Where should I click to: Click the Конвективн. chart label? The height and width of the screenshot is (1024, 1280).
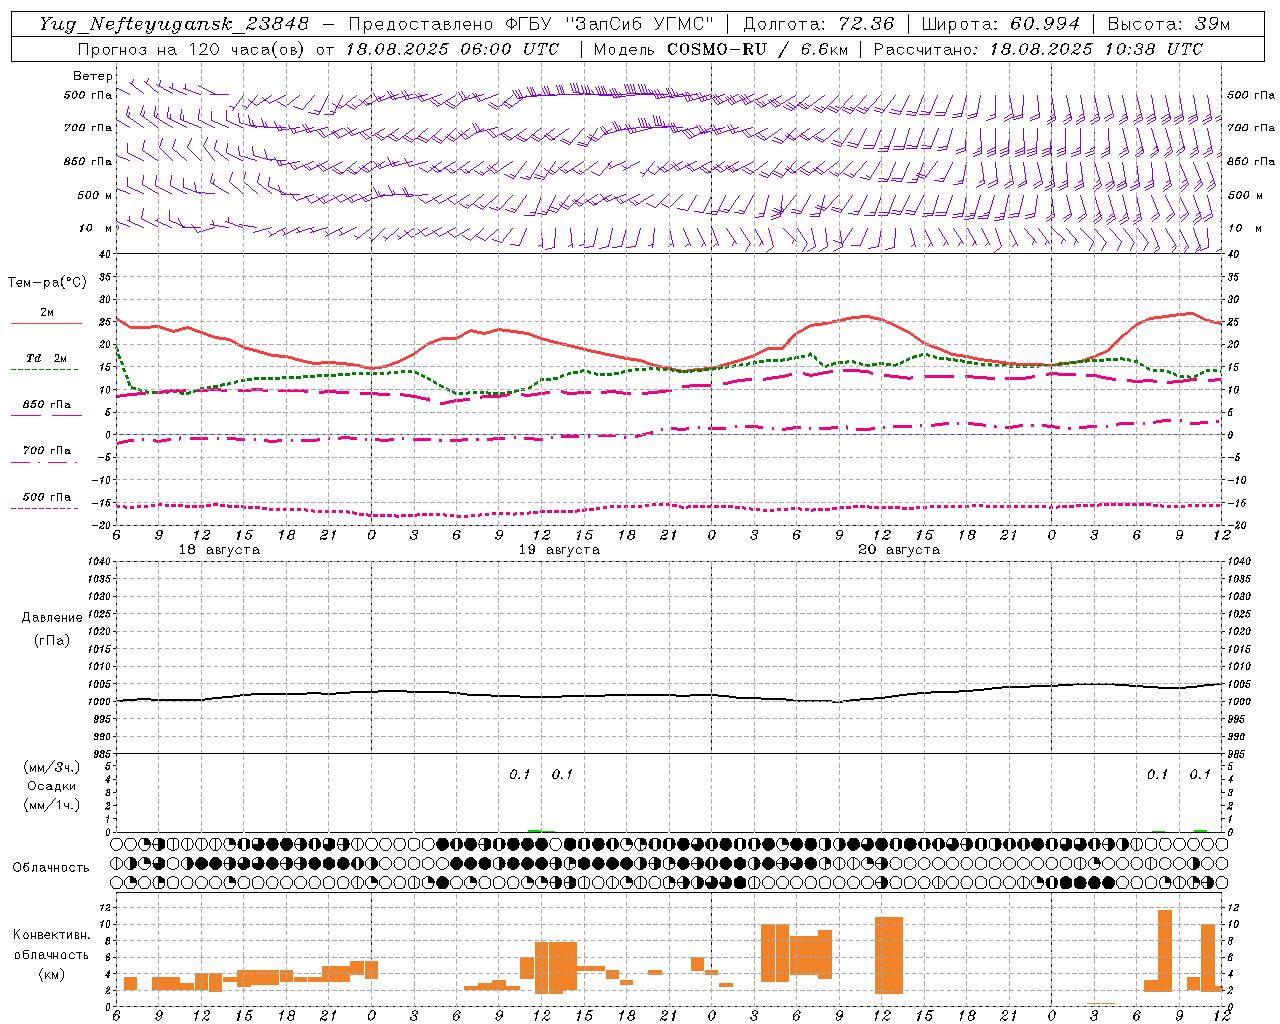tap(52, 935)
